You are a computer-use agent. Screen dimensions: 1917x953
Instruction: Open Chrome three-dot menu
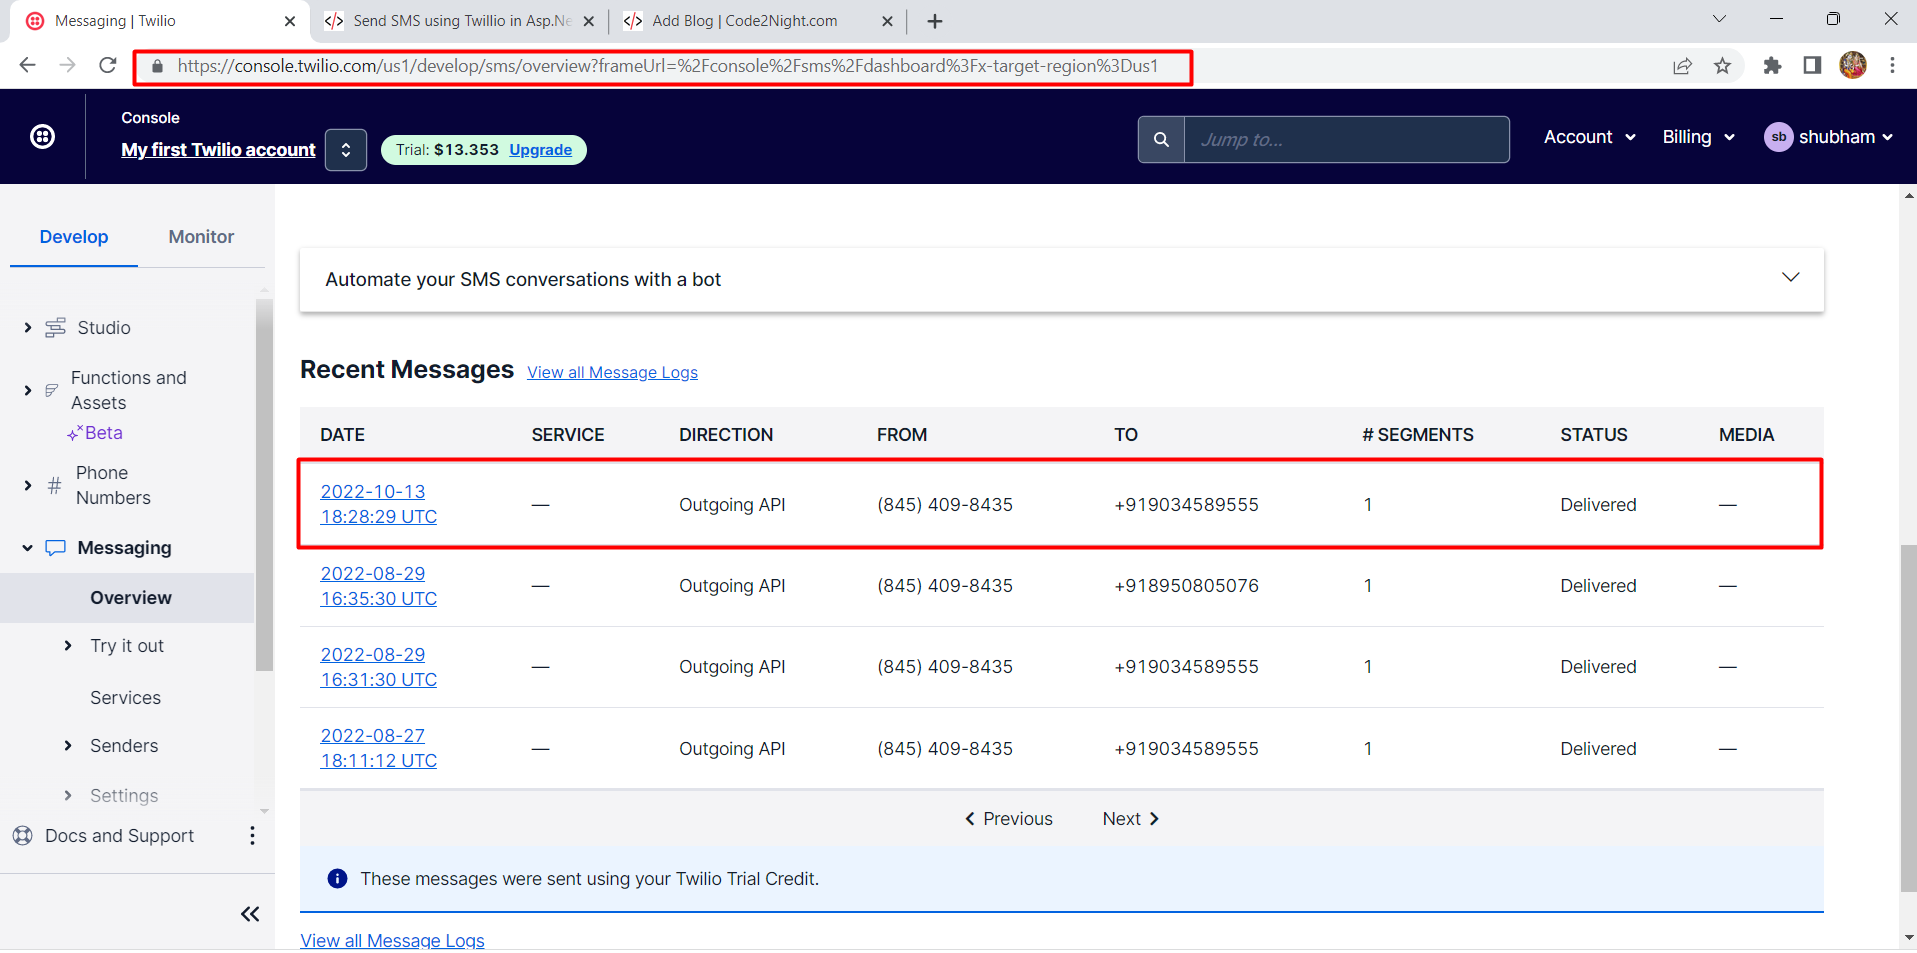click(x=1892, y=66)
